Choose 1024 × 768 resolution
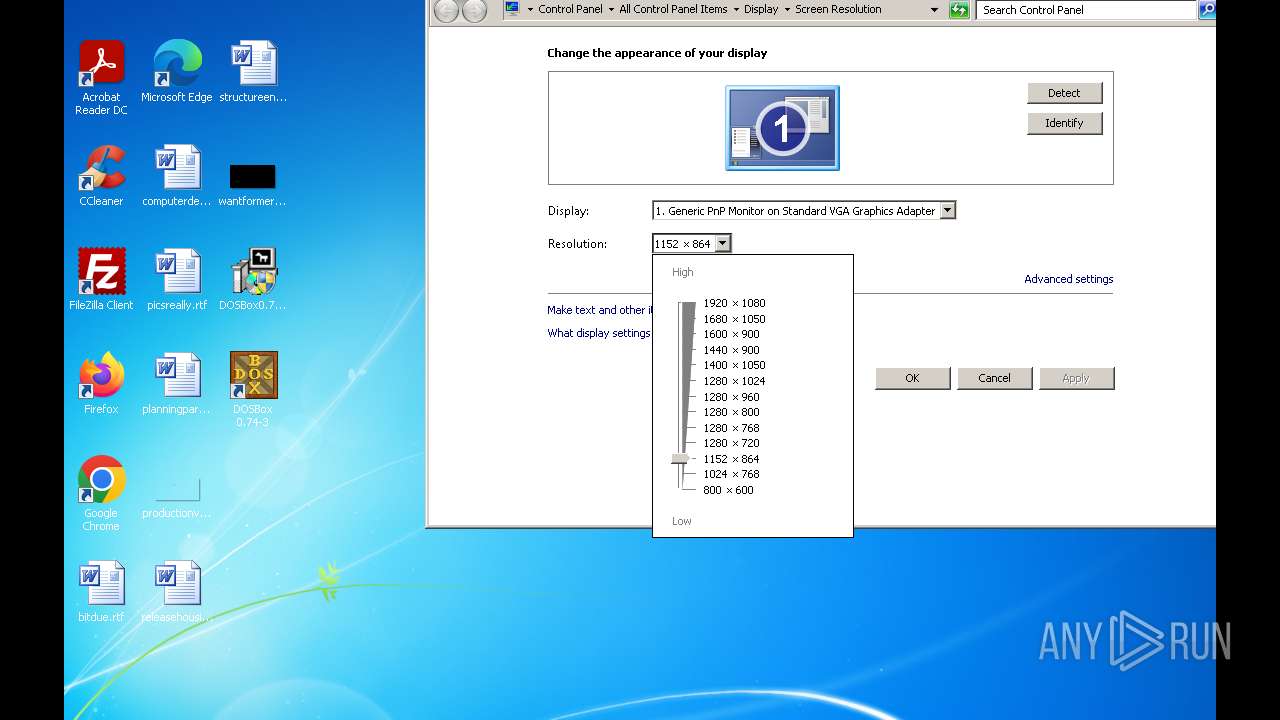 coord(731,474)
